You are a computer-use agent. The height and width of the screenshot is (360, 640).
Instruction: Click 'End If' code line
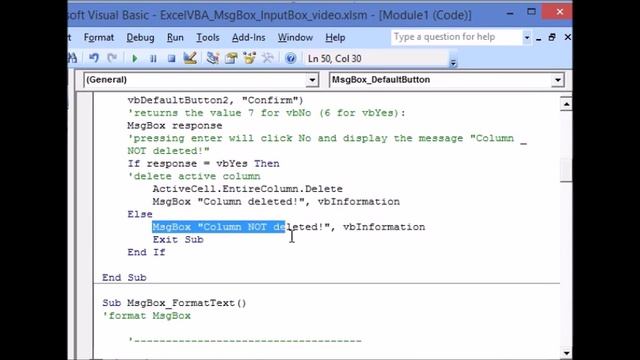(146, 252)
